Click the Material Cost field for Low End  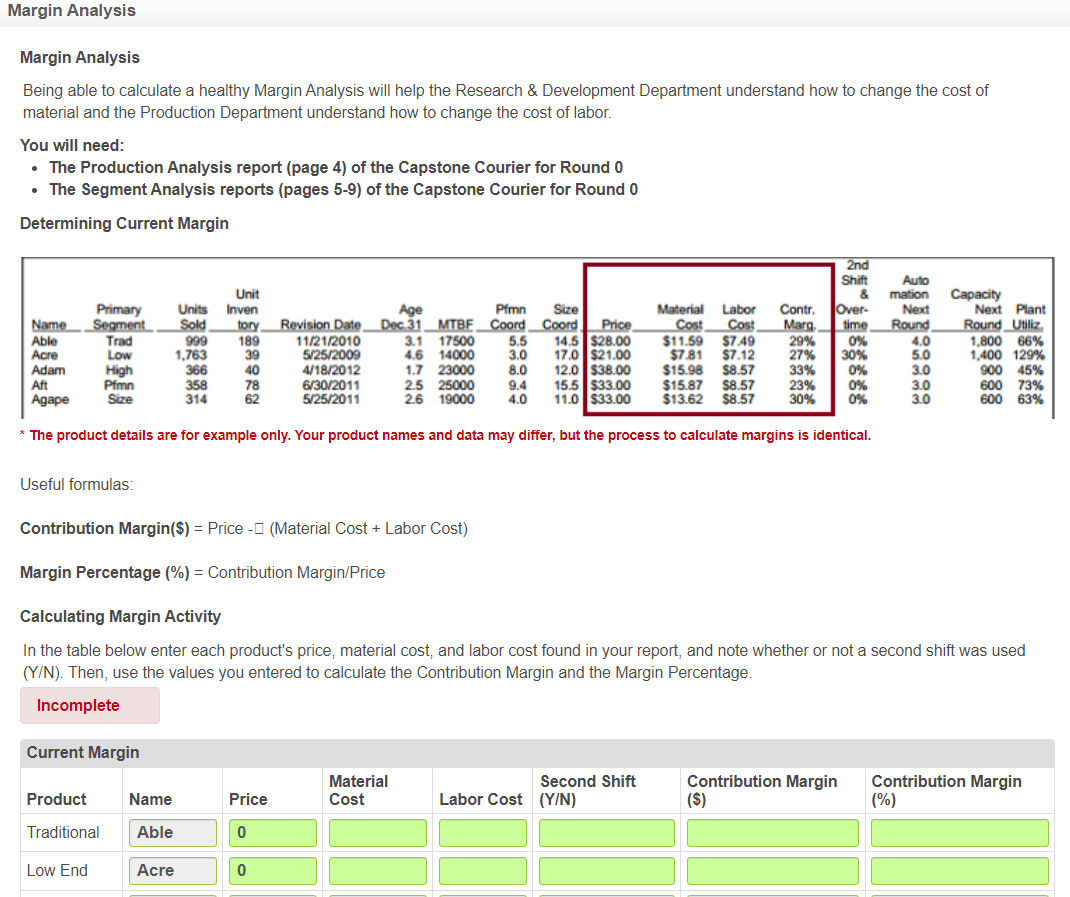pos(377,870)
